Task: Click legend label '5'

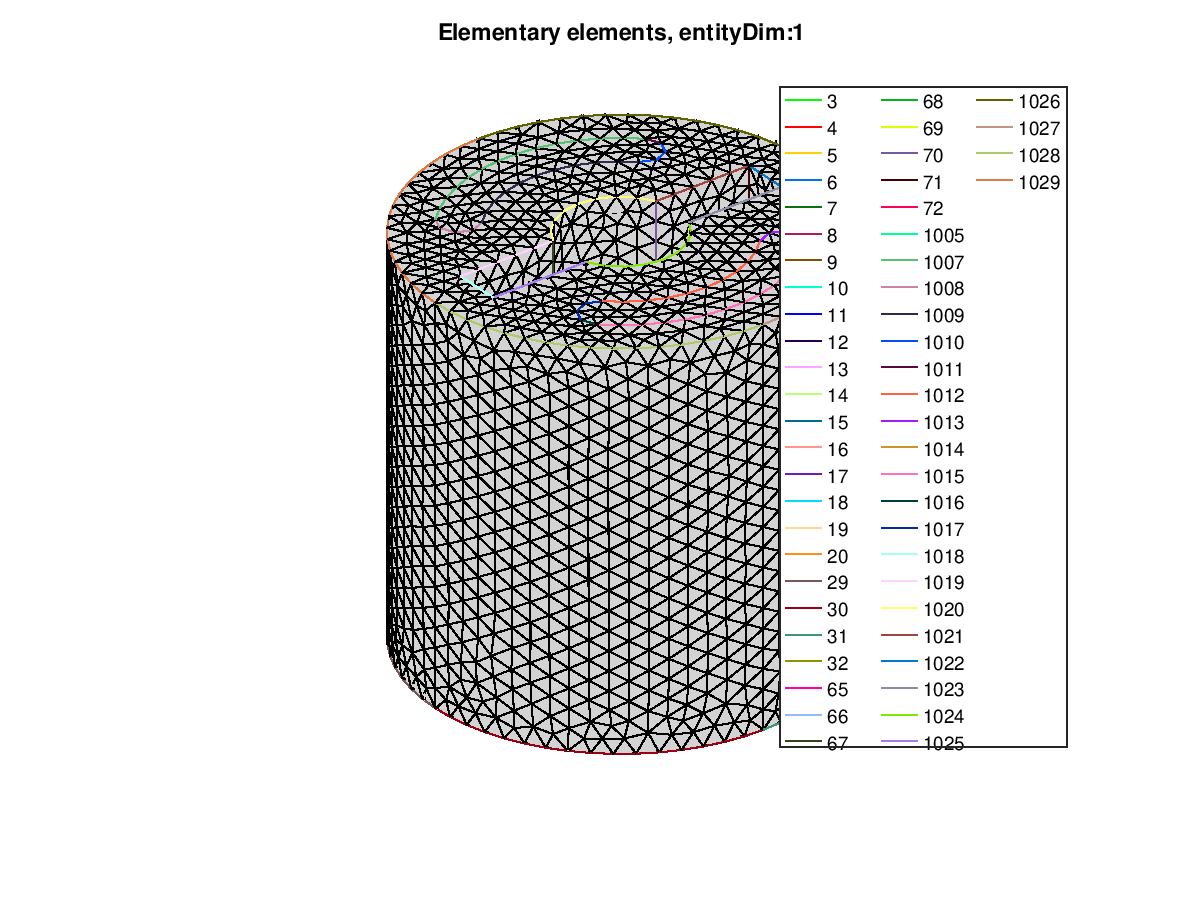Action: click(x=833, y=156)
